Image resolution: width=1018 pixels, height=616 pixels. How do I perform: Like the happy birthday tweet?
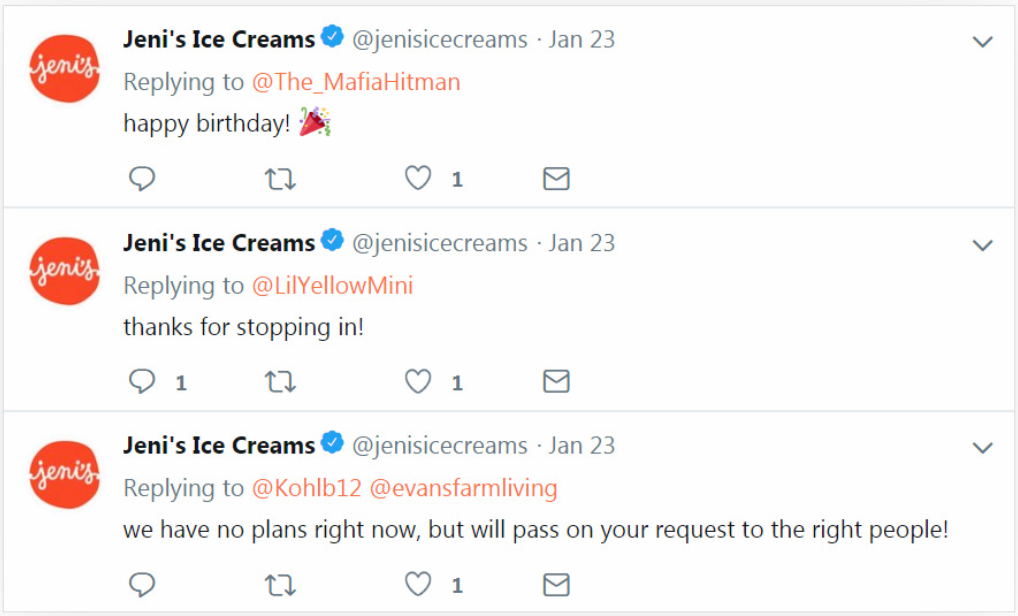point(418,179)
